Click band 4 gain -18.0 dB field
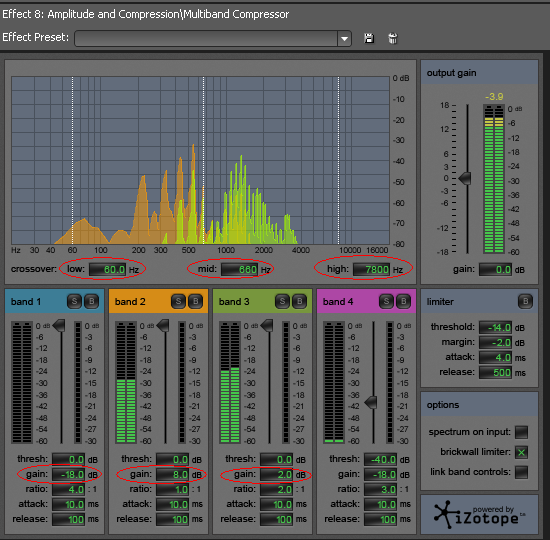The height and width of the screenshot is (540, 550). [380, 474]
